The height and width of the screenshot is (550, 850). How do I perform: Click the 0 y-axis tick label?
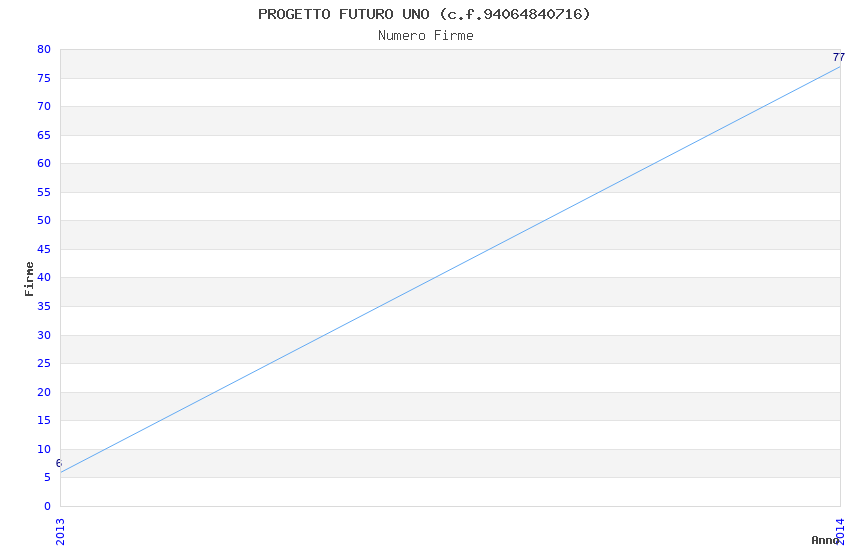click(47, 506)
